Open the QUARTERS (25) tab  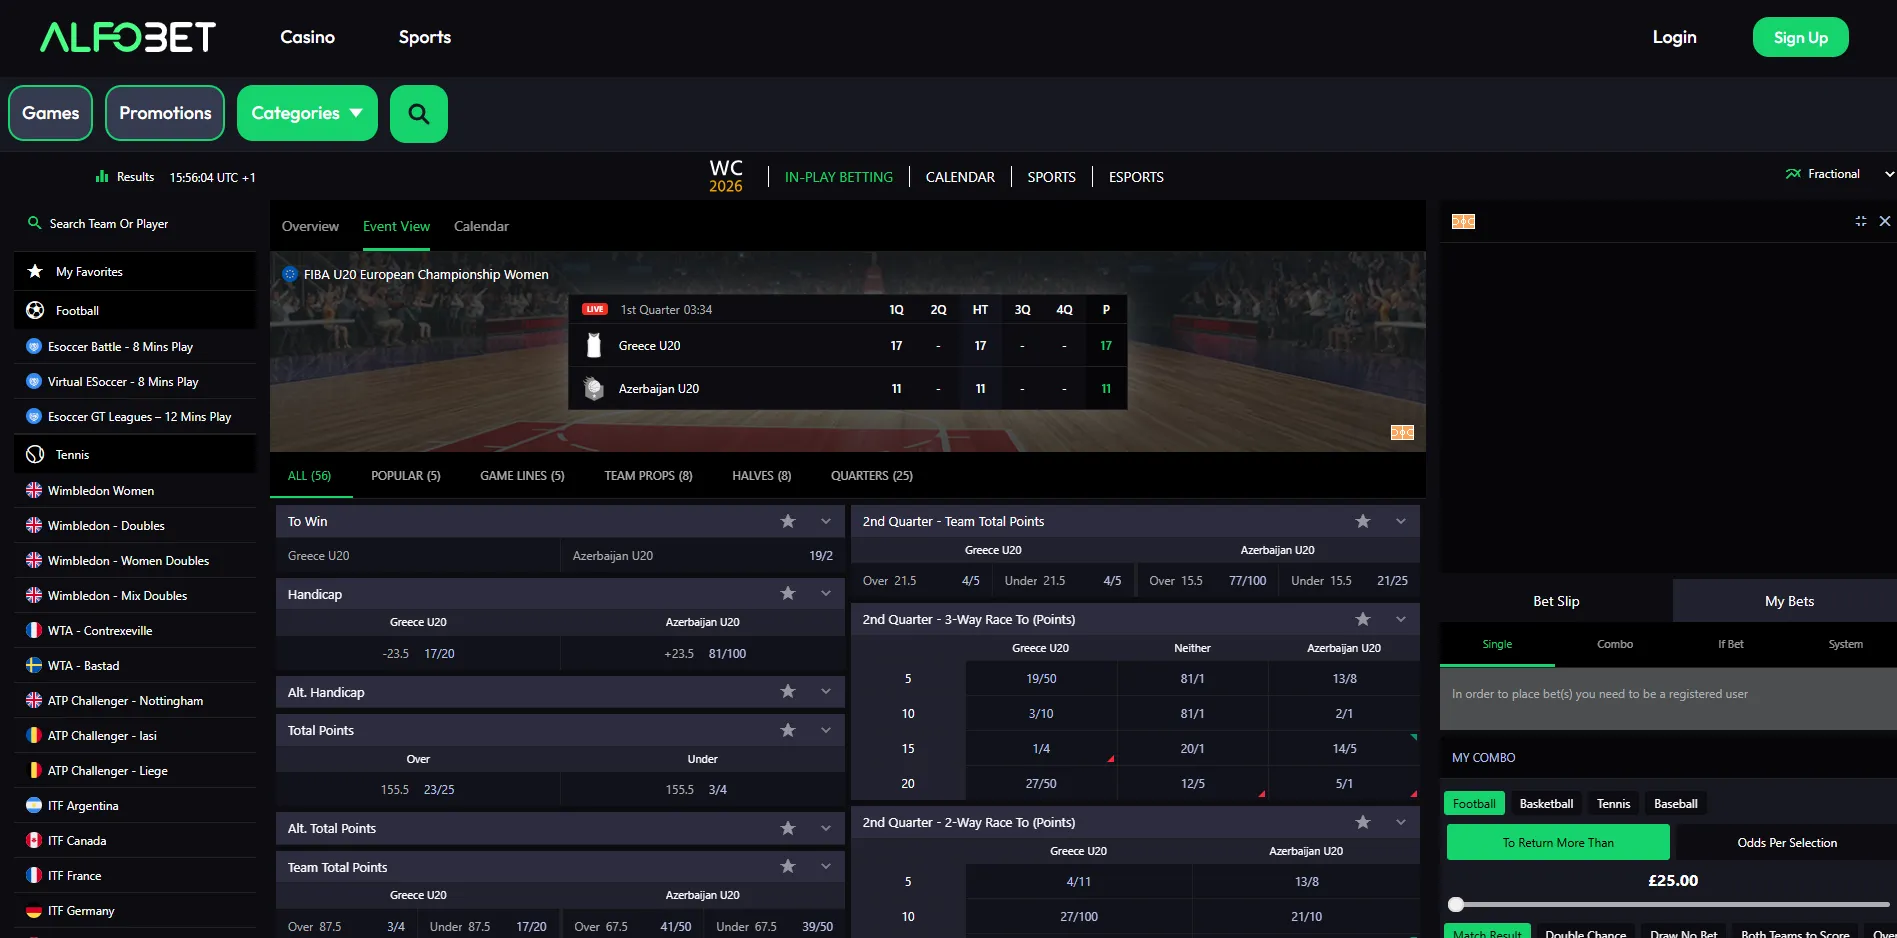tap(872, 476)
